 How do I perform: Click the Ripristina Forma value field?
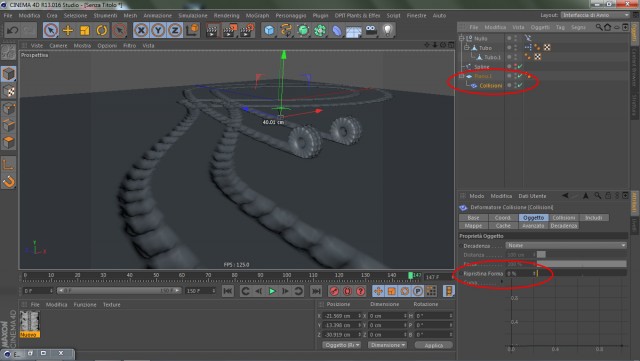tap(521, 273)
